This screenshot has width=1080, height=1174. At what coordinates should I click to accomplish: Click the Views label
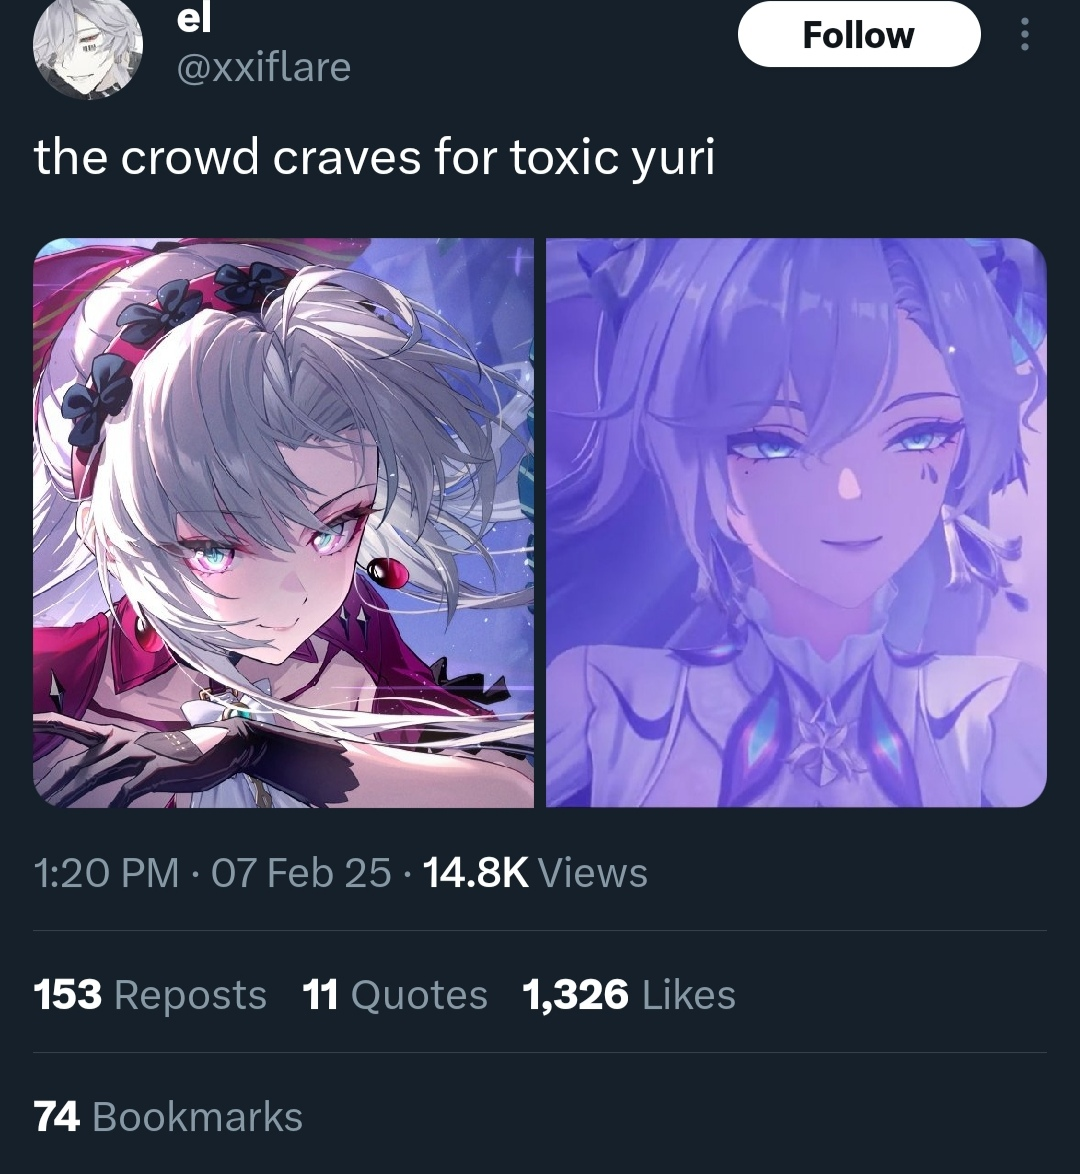click(x=592, y=873)
